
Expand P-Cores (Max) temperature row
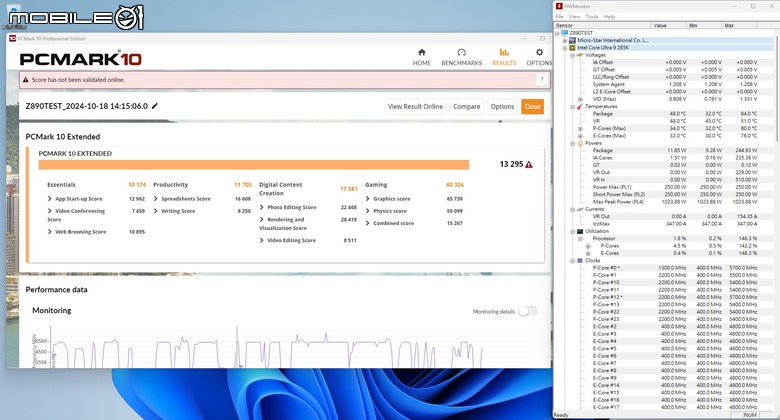[x=580, y=128]
